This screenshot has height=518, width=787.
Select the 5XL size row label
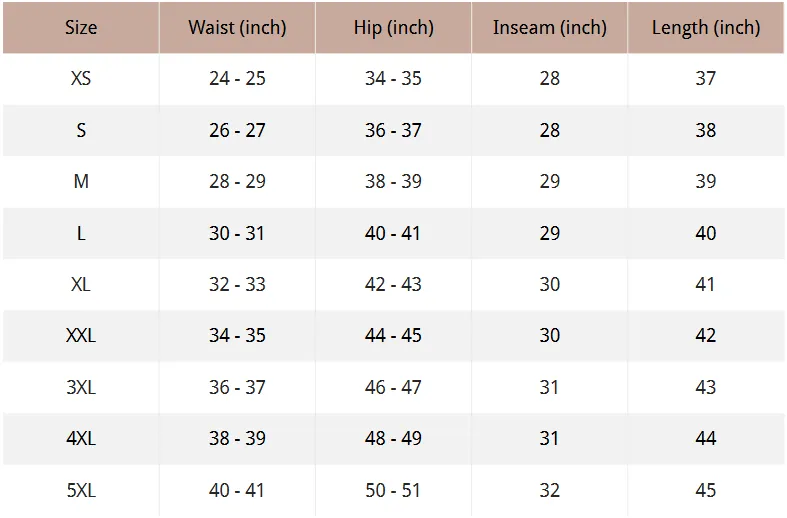click(x=81, y=490)
